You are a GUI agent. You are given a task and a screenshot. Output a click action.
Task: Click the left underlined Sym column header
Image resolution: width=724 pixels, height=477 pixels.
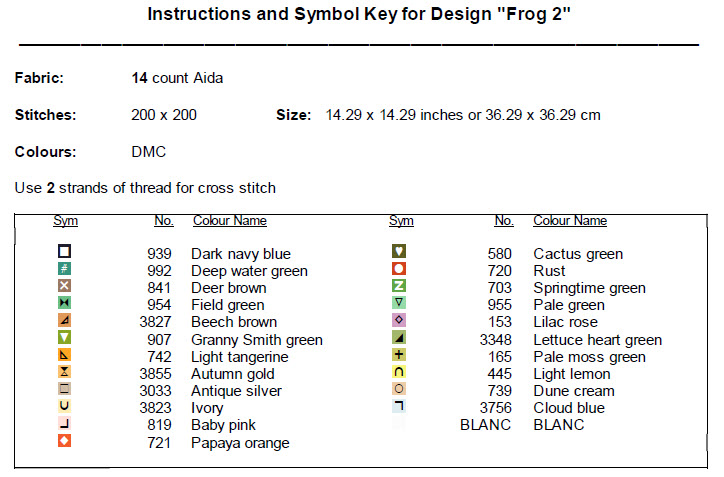point(65,221)
